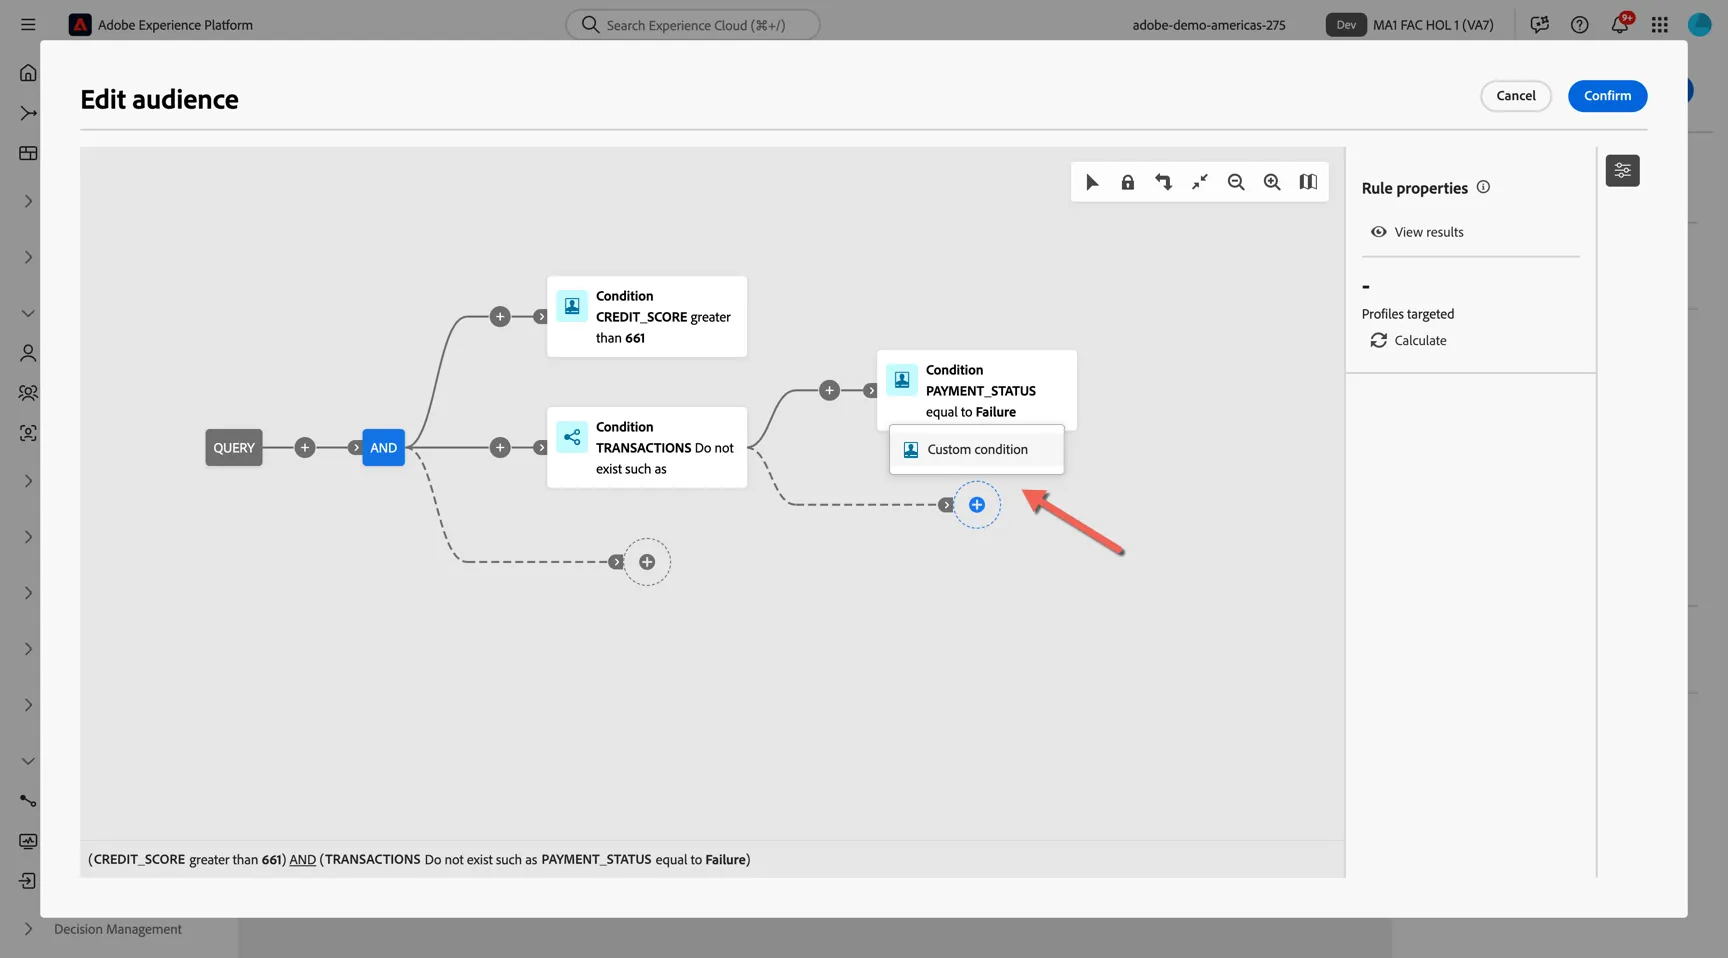Select the AND operator node
Image resolution: width=1728 pixels, height=958 pixels.
383,448
